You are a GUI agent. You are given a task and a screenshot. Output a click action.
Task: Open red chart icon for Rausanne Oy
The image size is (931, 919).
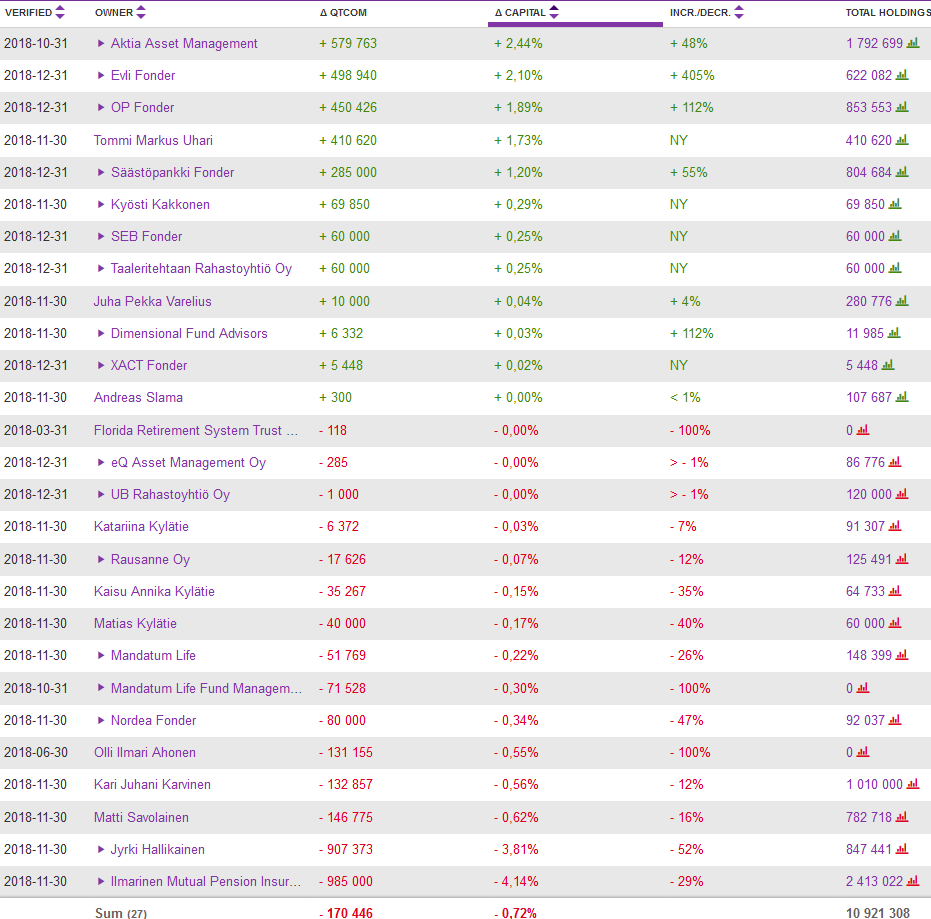[x=902, y=558]
